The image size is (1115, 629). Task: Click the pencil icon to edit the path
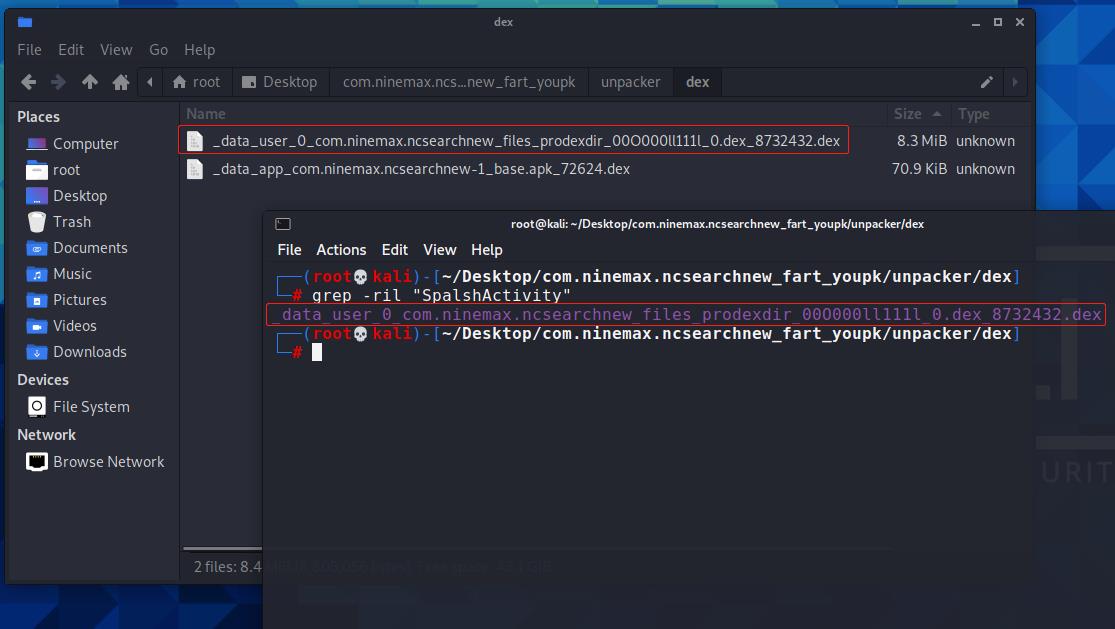(x=986, y=82)
